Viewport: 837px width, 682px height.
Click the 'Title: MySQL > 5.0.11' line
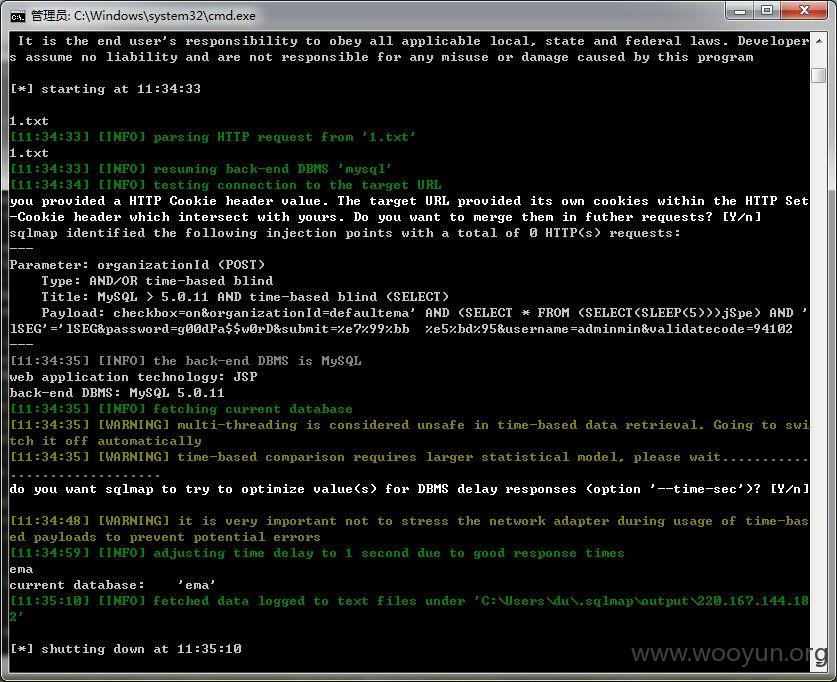point(246,297)
